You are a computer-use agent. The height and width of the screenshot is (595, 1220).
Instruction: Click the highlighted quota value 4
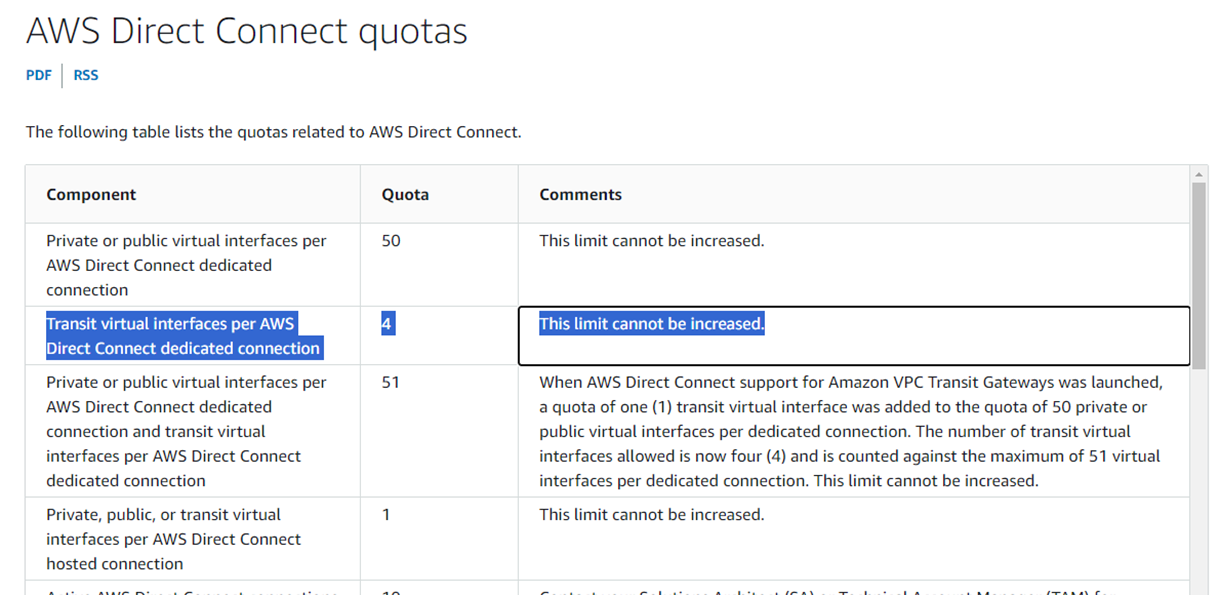click(387, 324)
